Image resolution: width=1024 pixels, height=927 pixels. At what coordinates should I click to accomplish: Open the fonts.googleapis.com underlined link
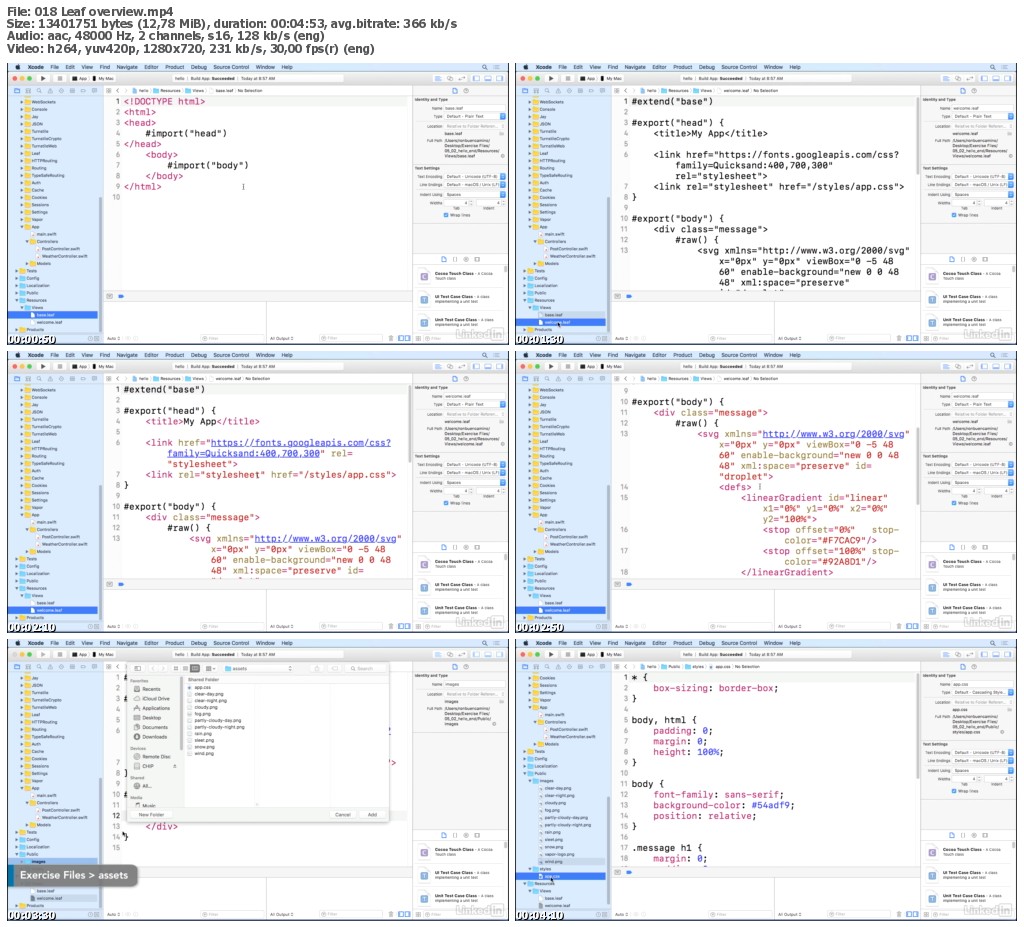(x=300, y=442)
